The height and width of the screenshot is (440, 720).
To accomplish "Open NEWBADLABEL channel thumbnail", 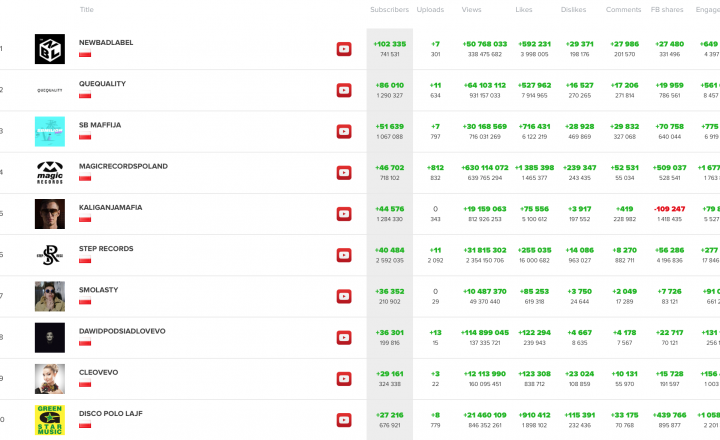I will [50, 49].
